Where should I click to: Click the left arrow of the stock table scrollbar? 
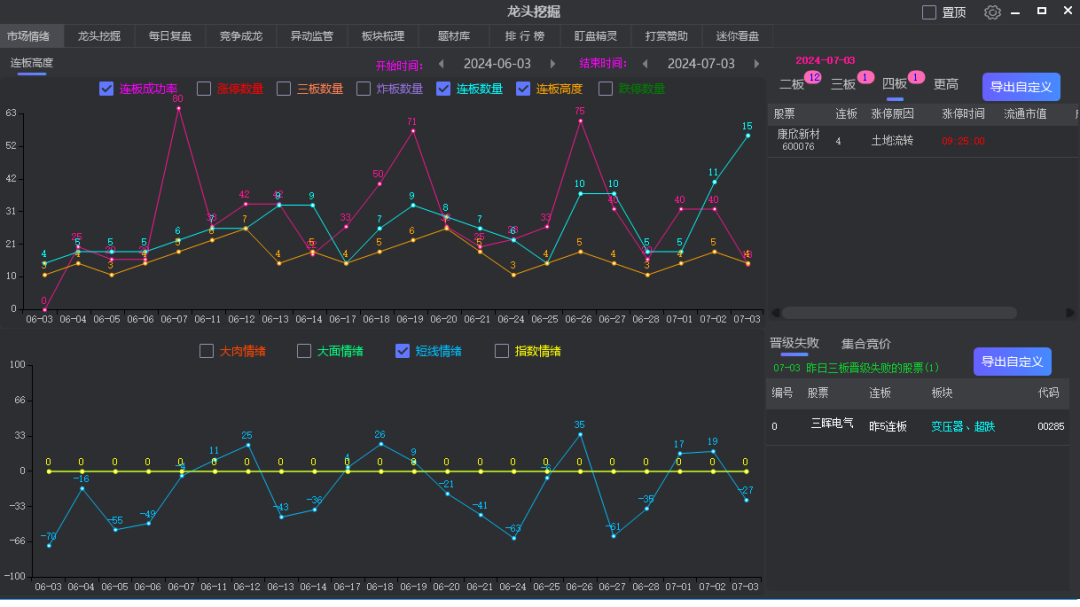pos(775,313)
